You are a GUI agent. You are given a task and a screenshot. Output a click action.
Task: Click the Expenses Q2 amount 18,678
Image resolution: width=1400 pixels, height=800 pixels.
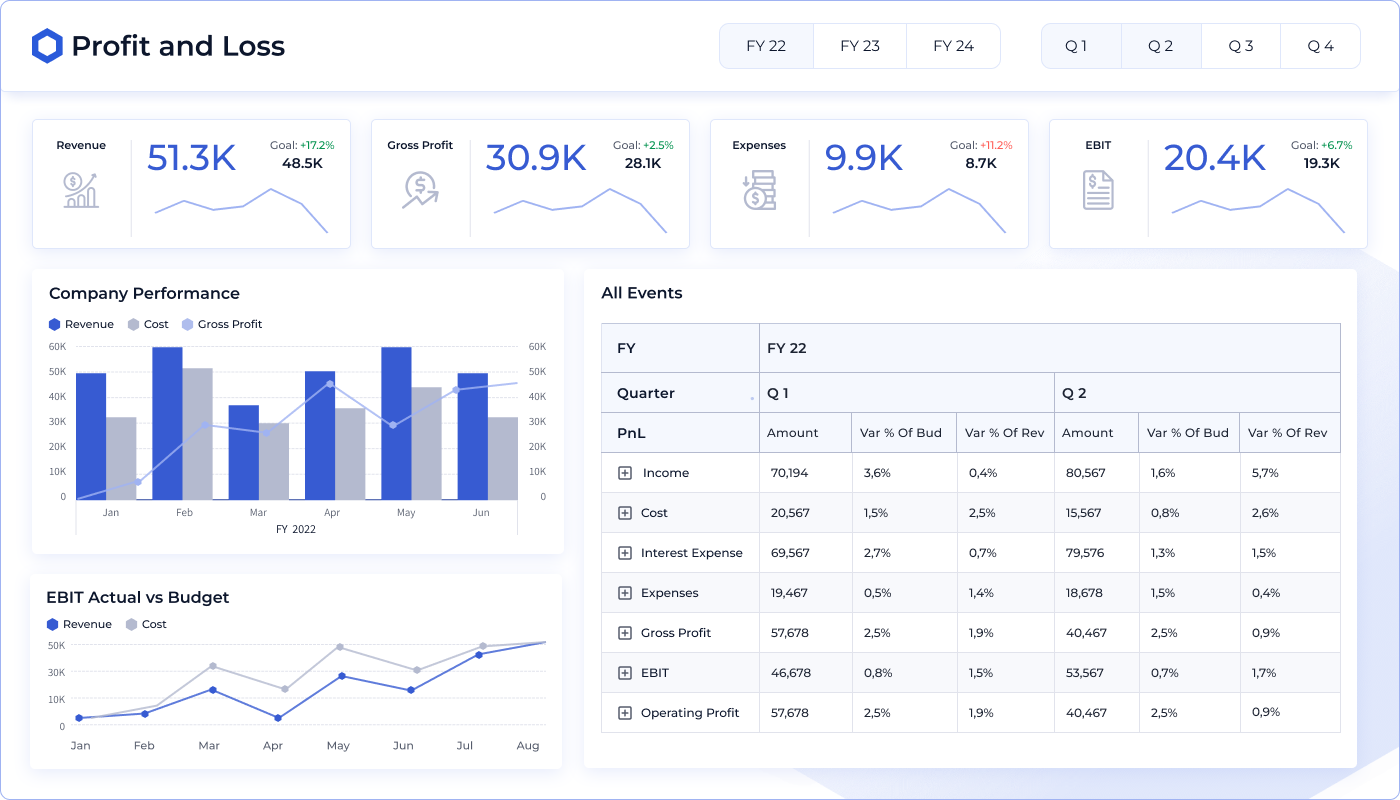click(x=1084, y=593)
